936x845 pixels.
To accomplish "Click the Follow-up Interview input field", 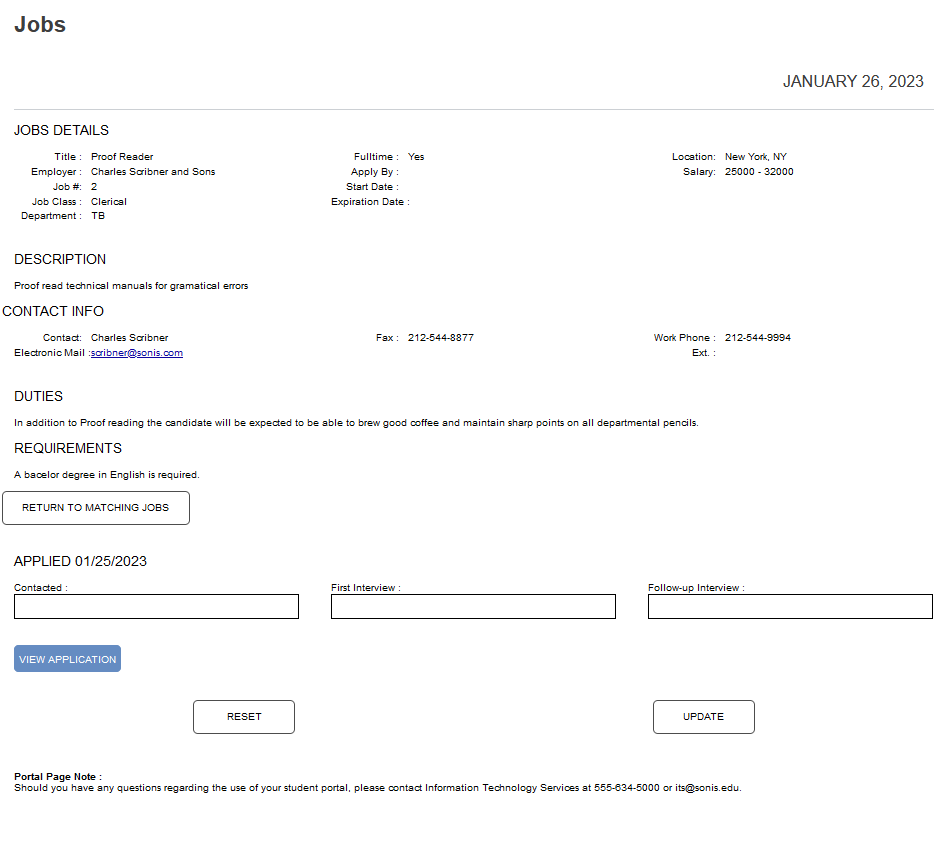I will 789,606.
